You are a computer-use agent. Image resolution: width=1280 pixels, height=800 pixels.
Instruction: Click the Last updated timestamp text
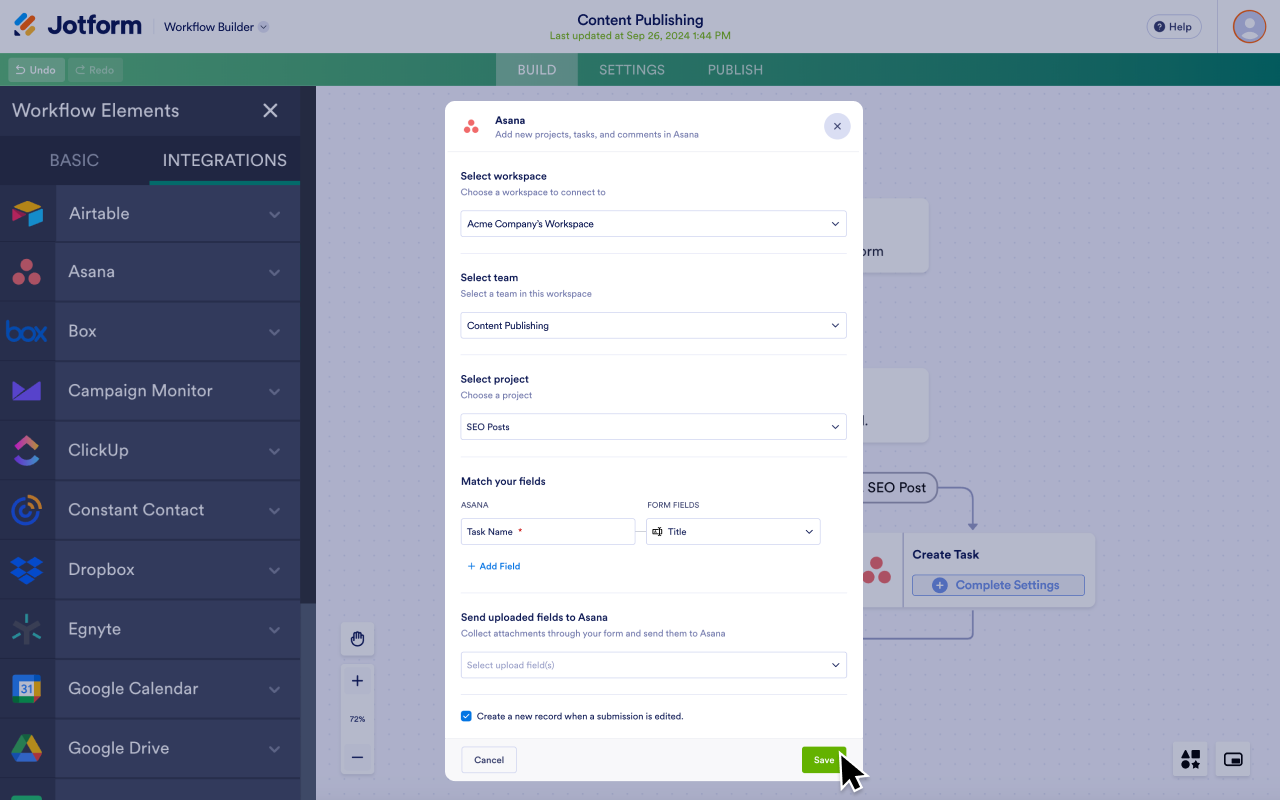(640, 36)
